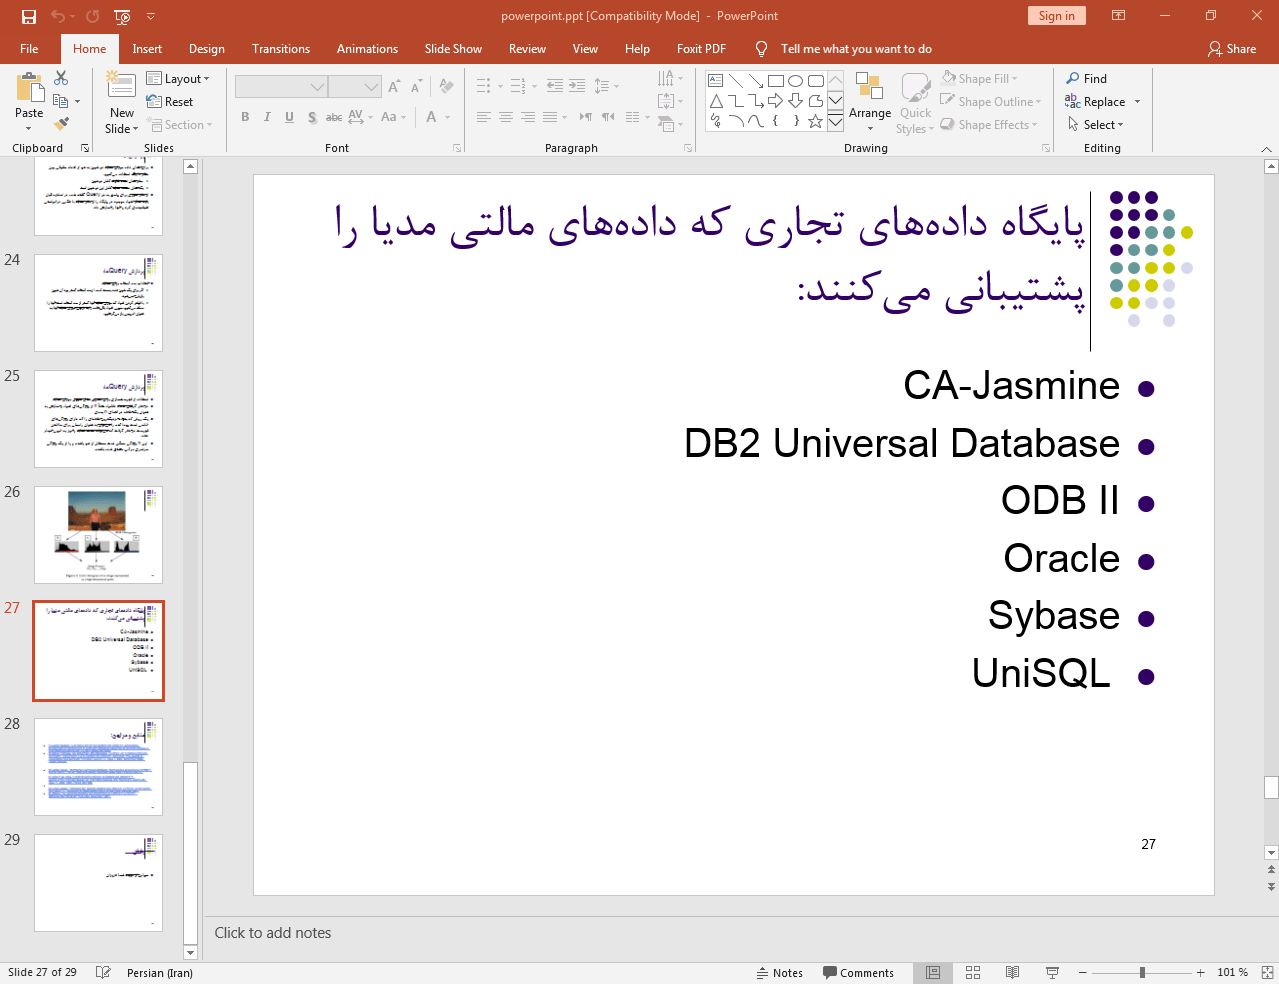Toggle text Shadow effect
The width and height of the screenshot is (1279, 984).
[312, 117]
